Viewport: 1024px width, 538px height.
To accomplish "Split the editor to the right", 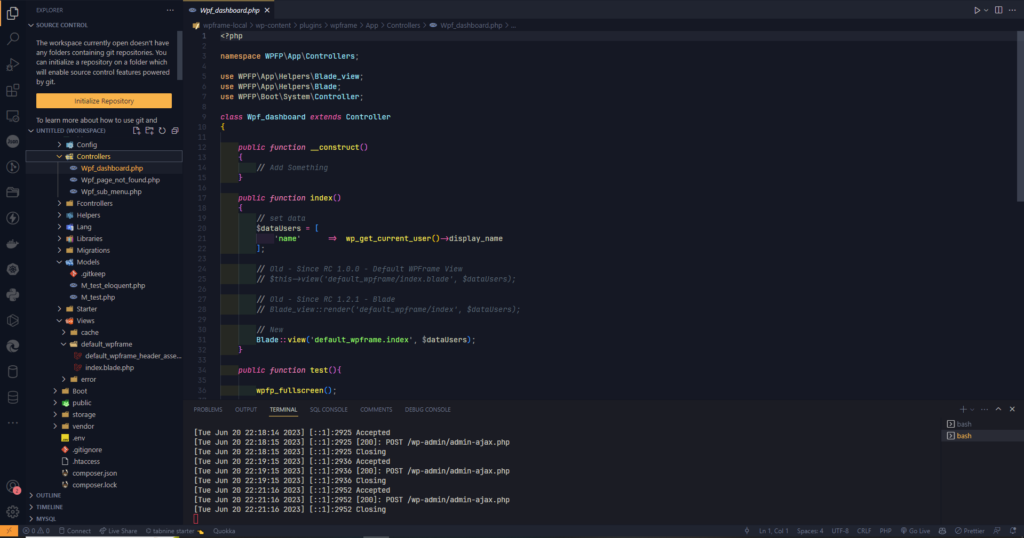I will [x=999, y=10].
